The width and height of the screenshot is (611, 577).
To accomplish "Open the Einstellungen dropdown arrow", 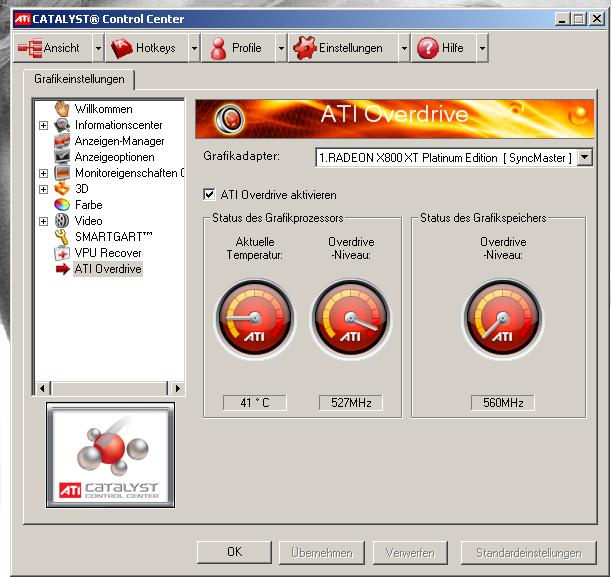I will coord(404,48).
